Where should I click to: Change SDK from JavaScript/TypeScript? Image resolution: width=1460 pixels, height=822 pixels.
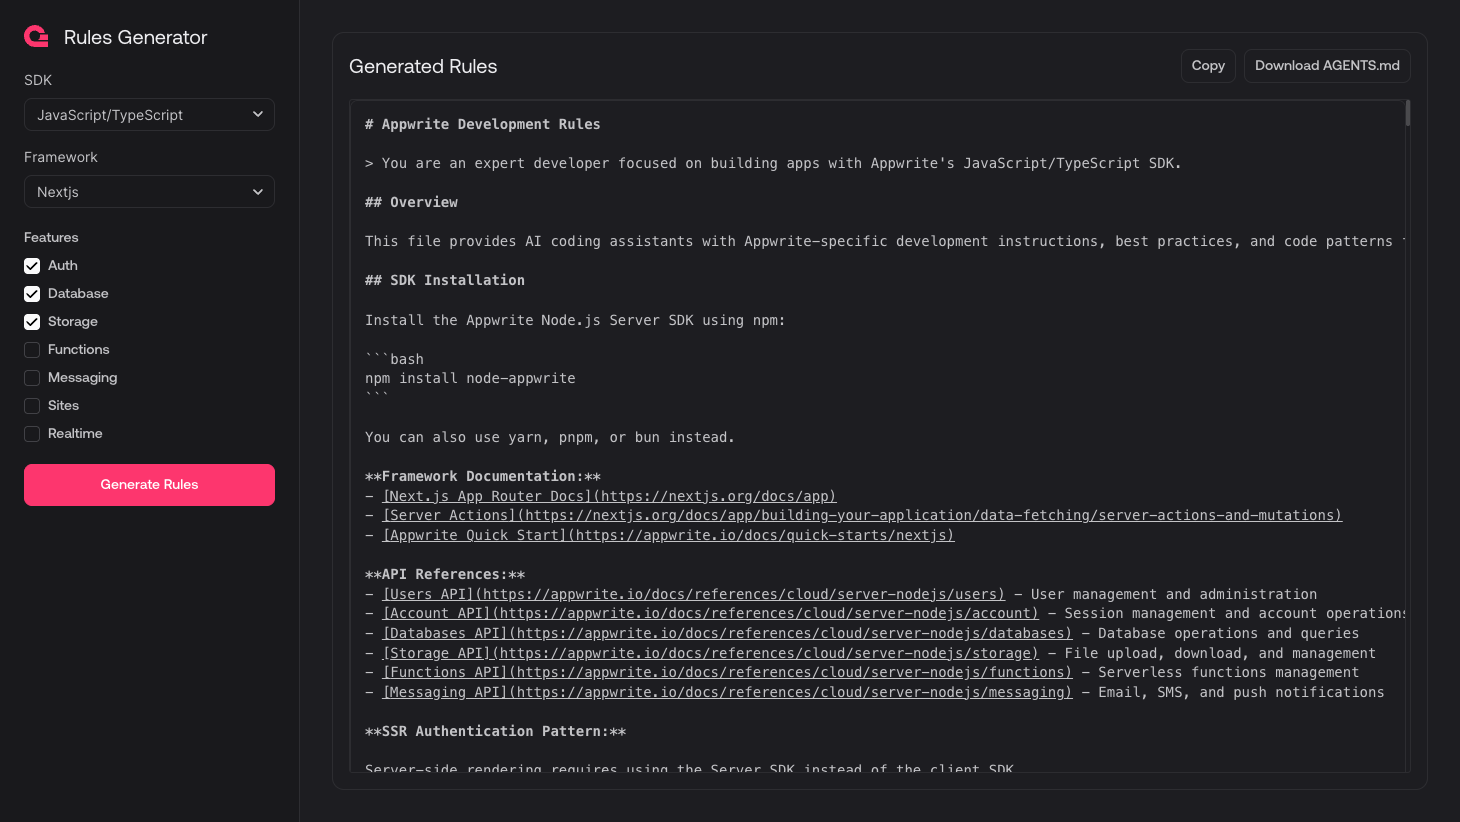coord(148,114)
